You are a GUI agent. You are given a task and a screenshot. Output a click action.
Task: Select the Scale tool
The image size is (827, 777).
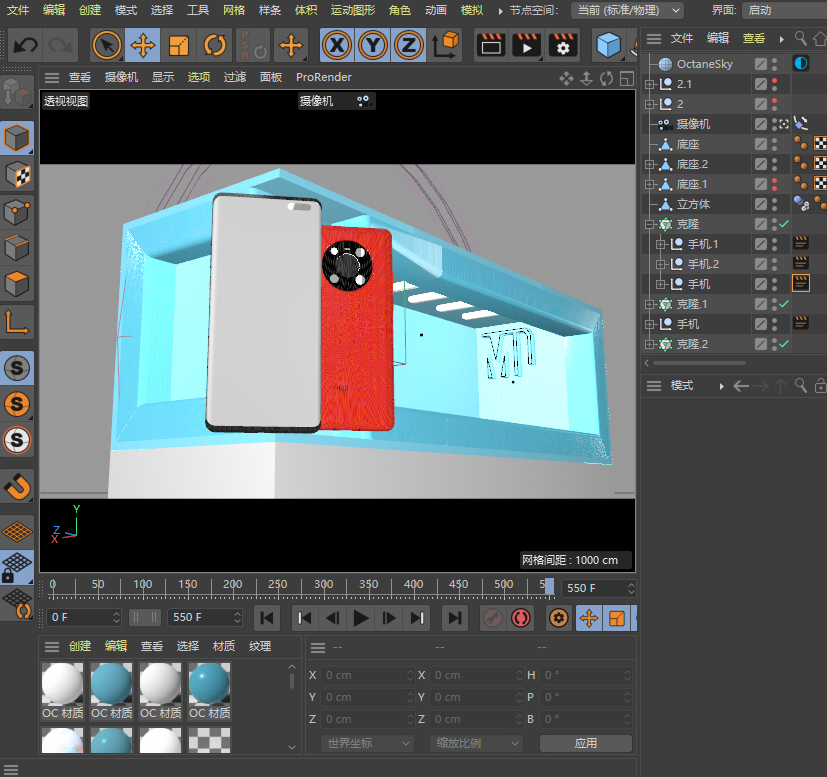pyautogui.click(x=179, y=45)
